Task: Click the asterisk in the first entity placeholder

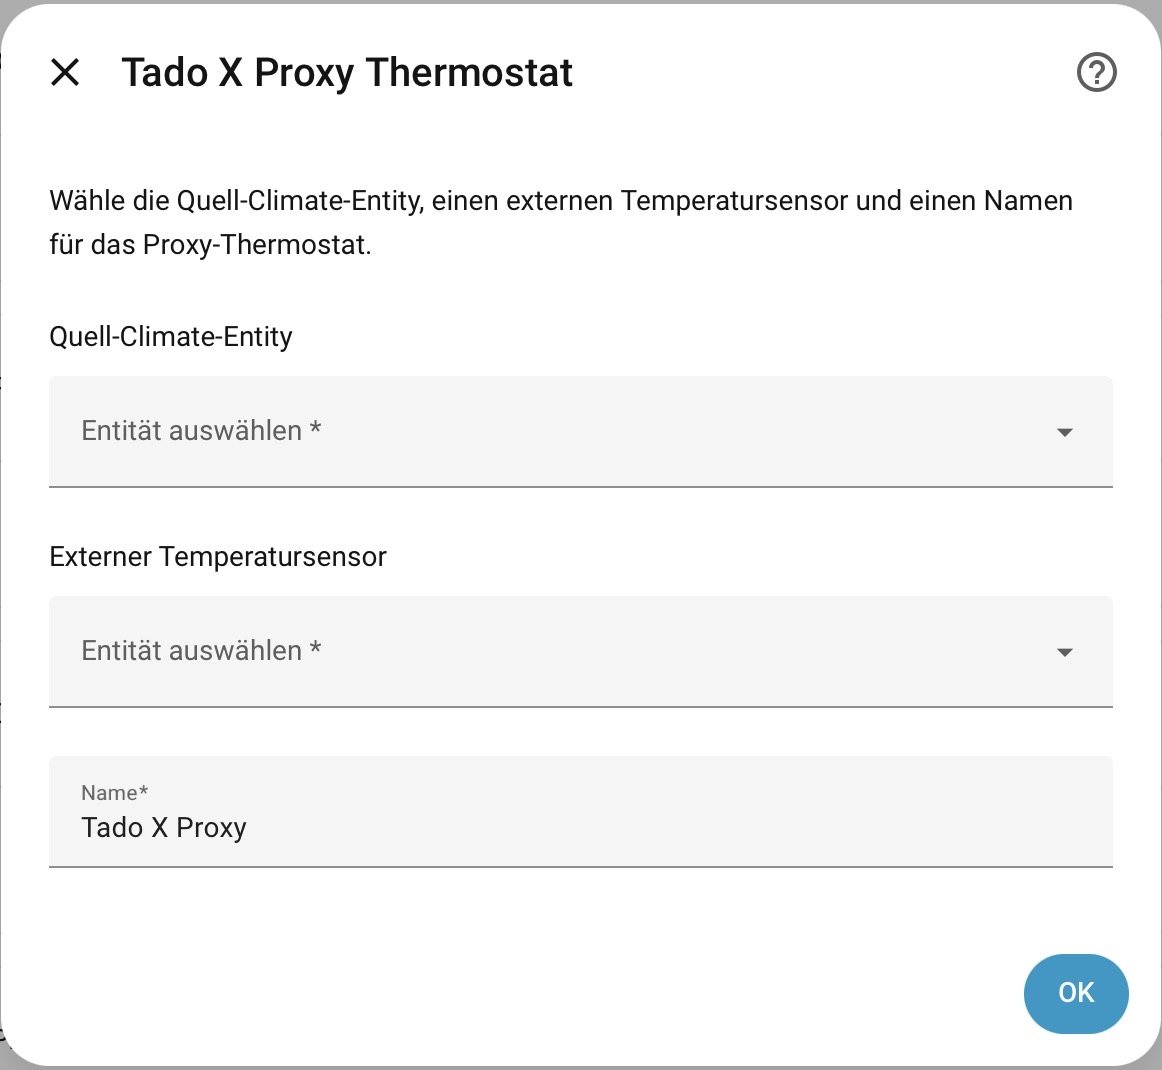Action: point(315,430)
